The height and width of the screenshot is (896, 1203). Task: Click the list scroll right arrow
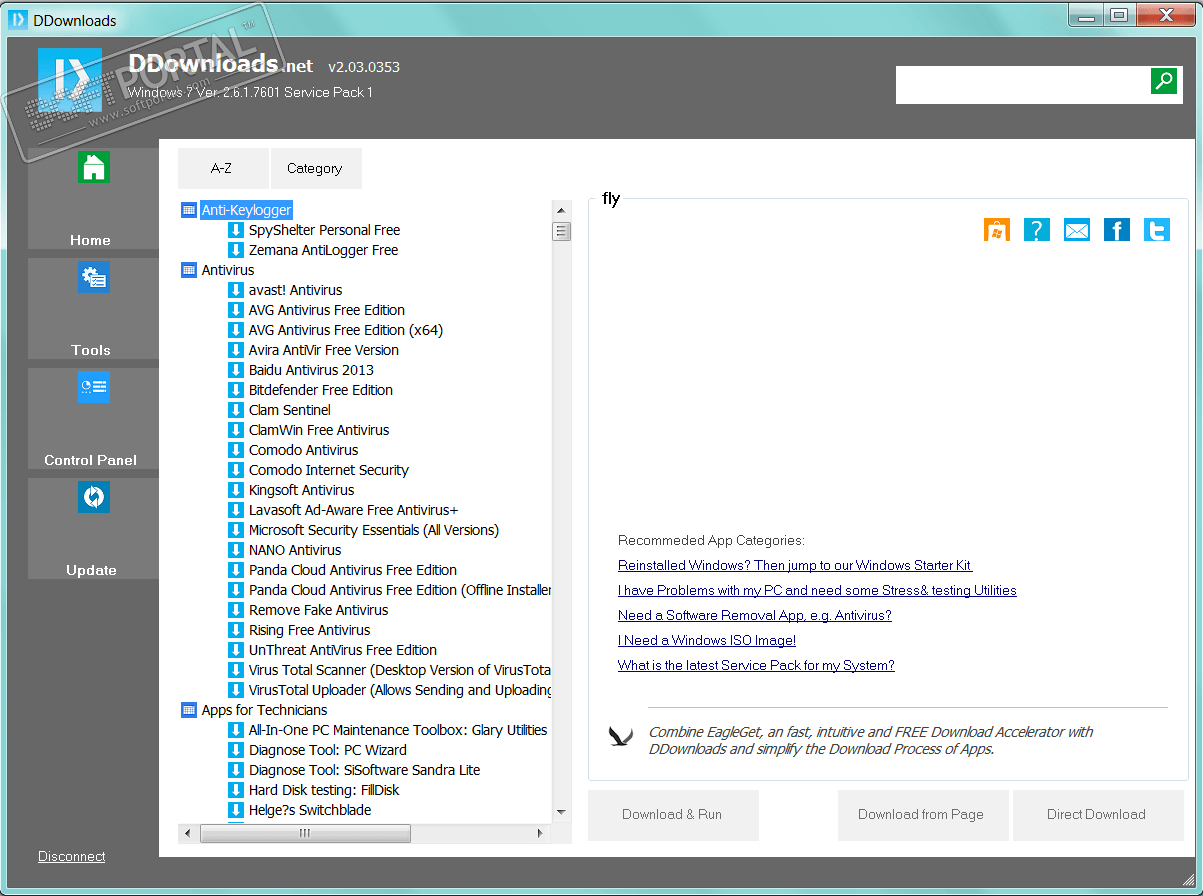(x=540, y=832)
